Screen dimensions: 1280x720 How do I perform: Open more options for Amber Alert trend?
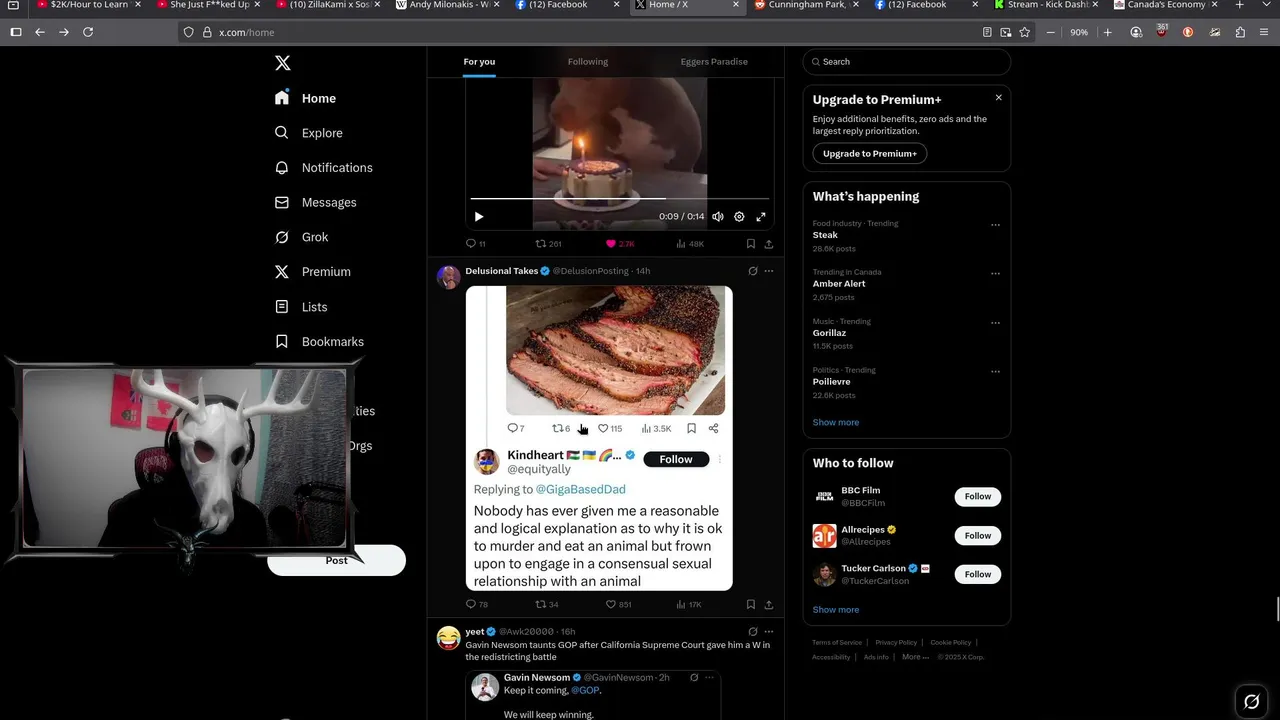pos(995,274)
